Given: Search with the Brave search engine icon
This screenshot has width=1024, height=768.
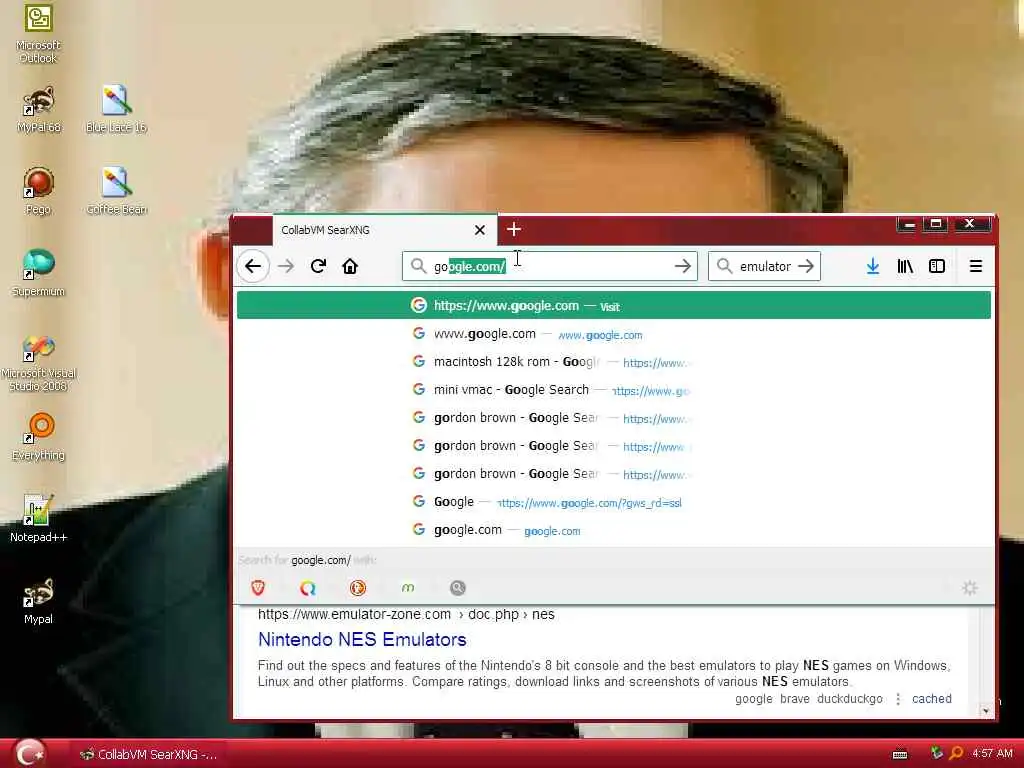Looking at the screenshot, I should click(258, 588).
